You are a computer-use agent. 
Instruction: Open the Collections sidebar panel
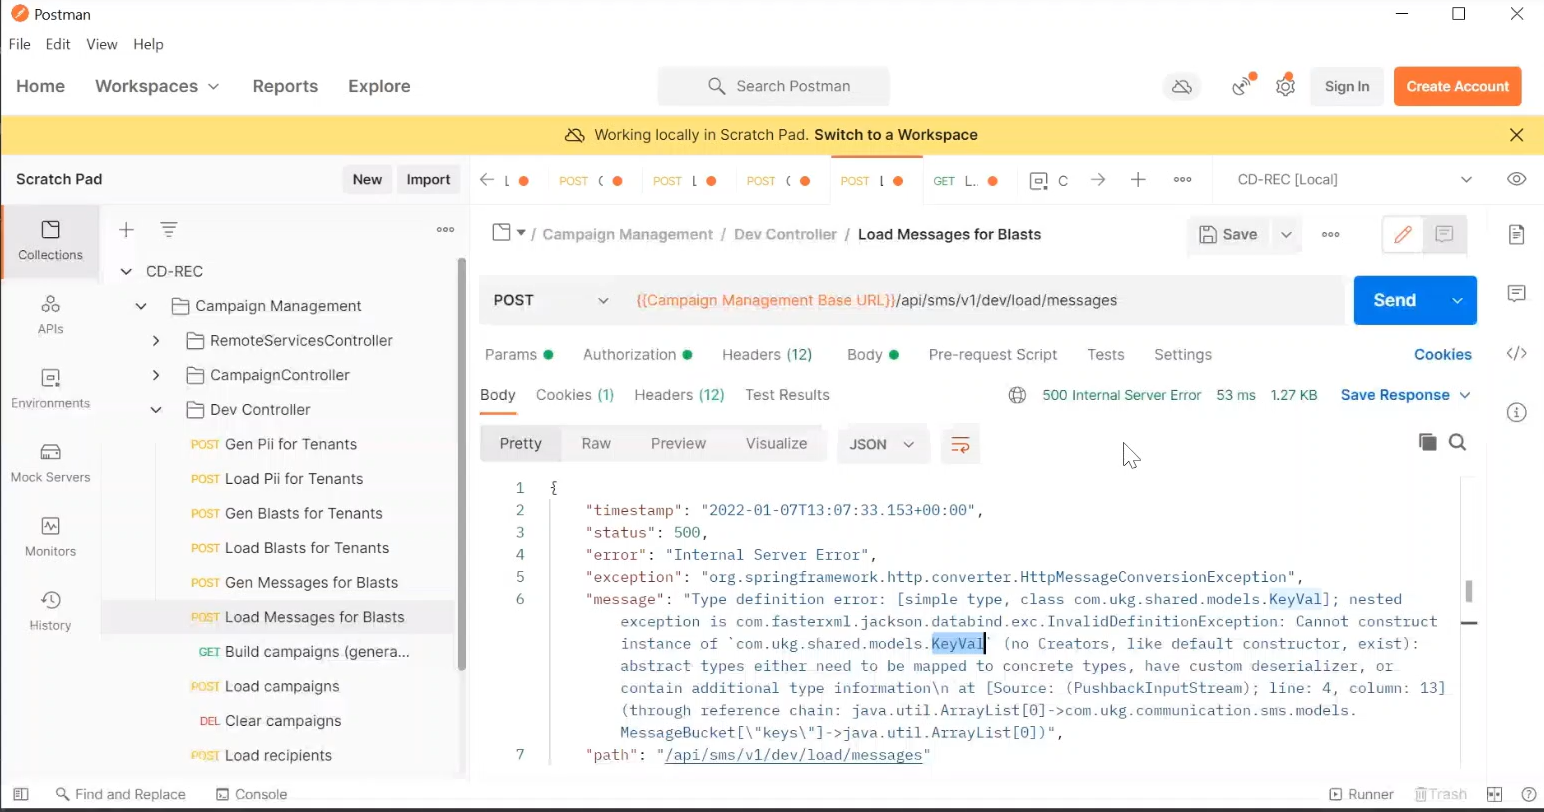click(x=50, y=240)
